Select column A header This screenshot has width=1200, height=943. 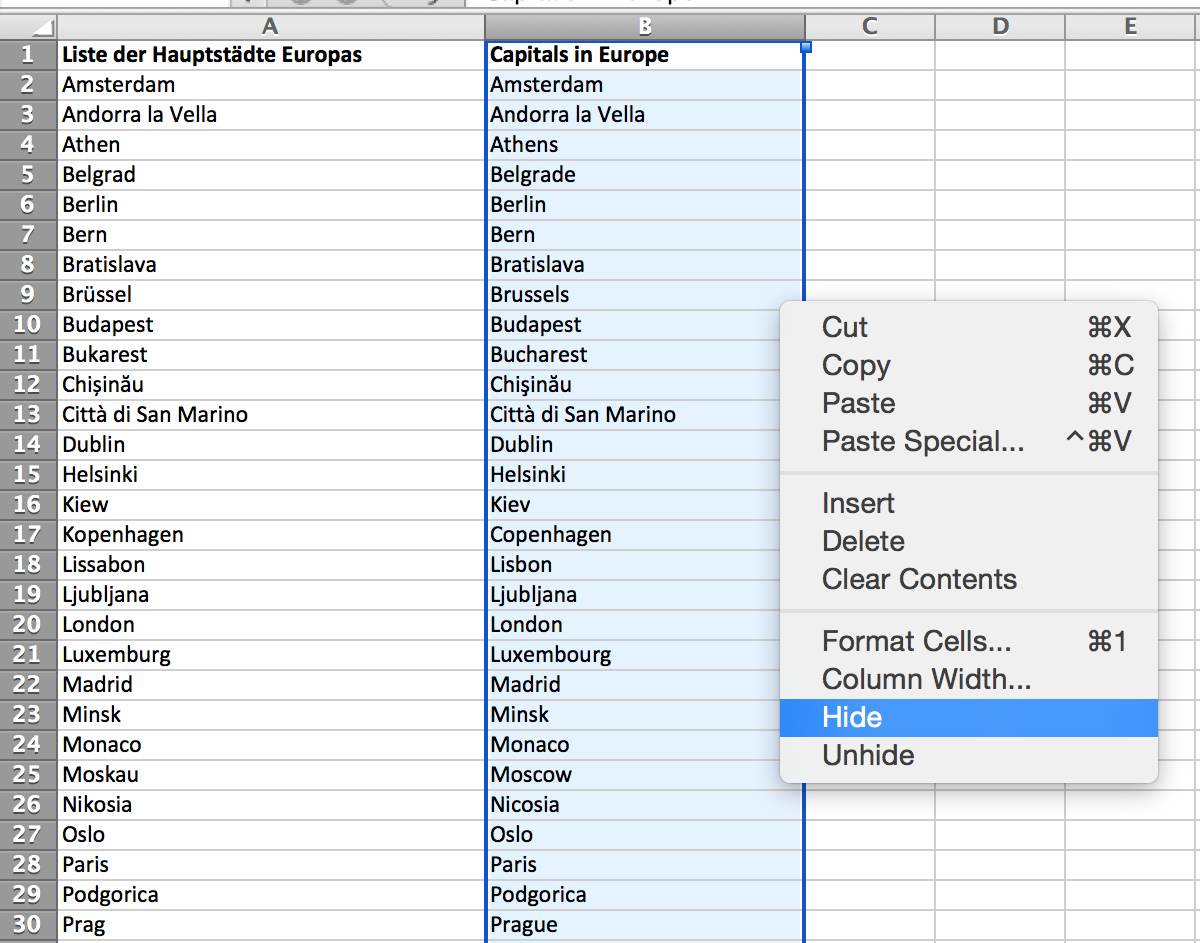pos(270,27)
